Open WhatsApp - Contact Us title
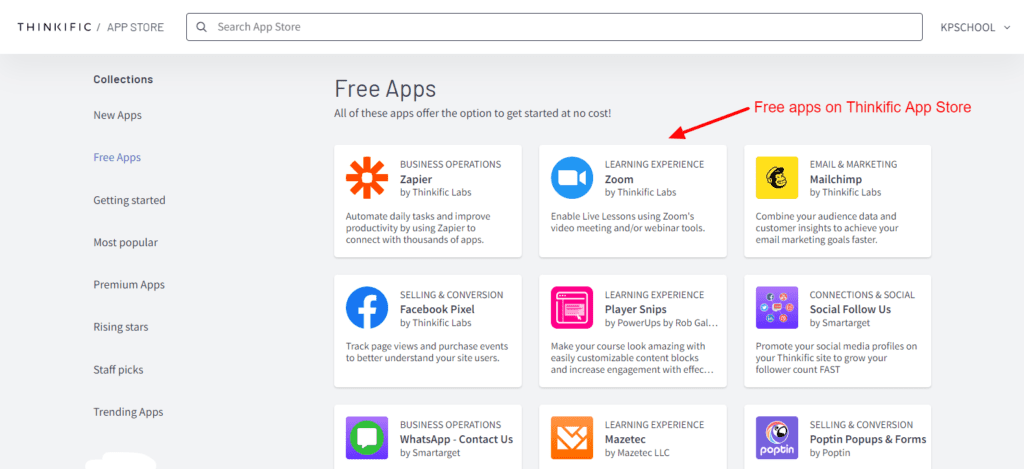1024x469 pixels. pos(456,439)
